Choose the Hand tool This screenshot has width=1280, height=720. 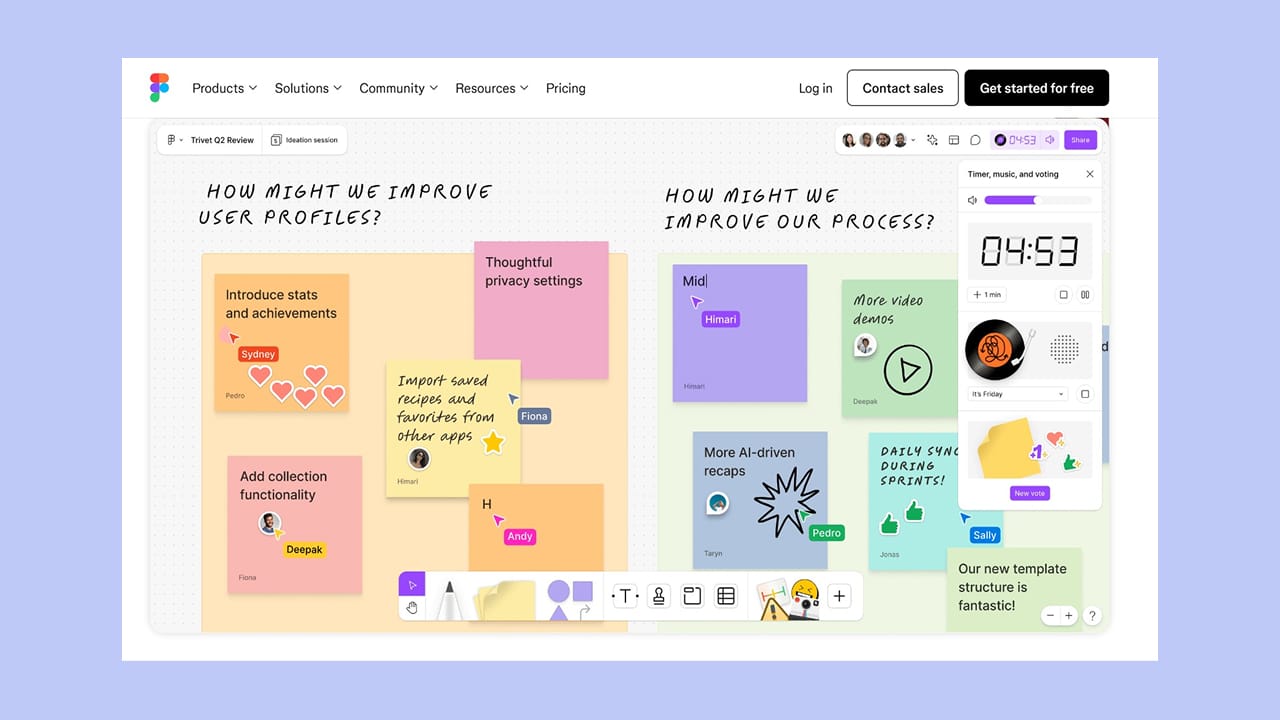412,608
